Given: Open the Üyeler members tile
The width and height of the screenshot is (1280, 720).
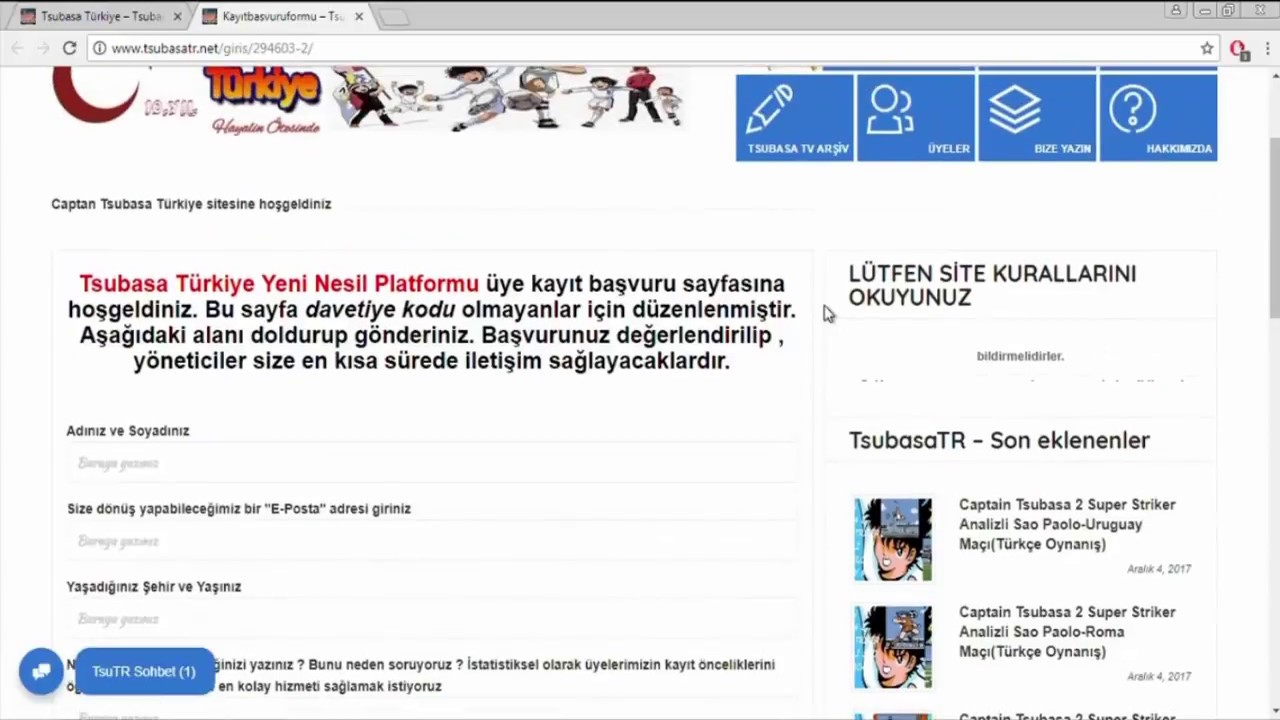Looking at the screenshot, I should pyautogui.click(x=916, y=117).
